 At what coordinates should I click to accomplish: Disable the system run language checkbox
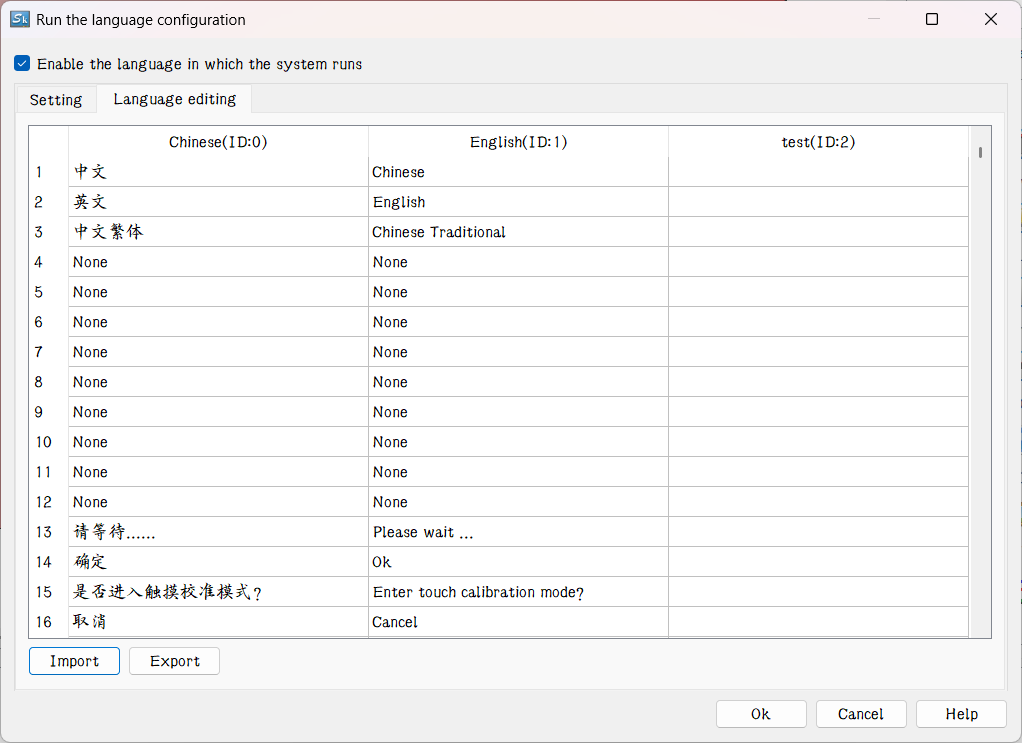(22, 64)
